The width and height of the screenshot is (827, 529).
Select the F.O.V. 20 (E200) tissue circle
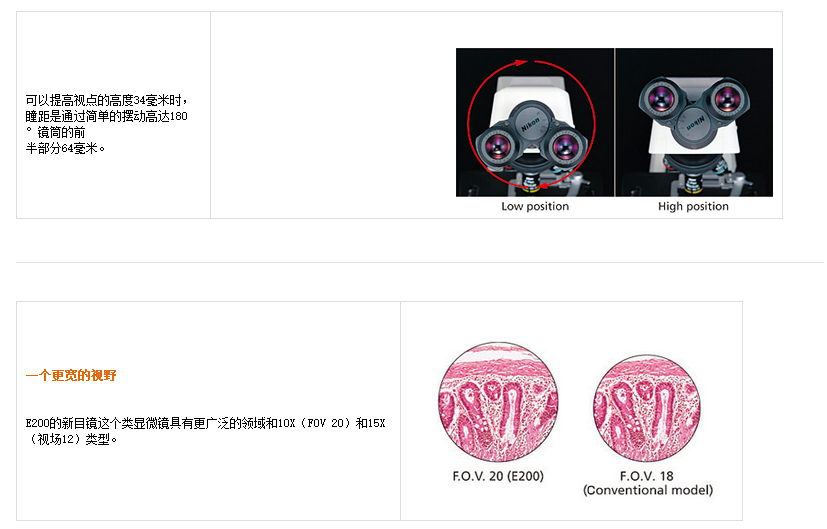click(498, 402)
